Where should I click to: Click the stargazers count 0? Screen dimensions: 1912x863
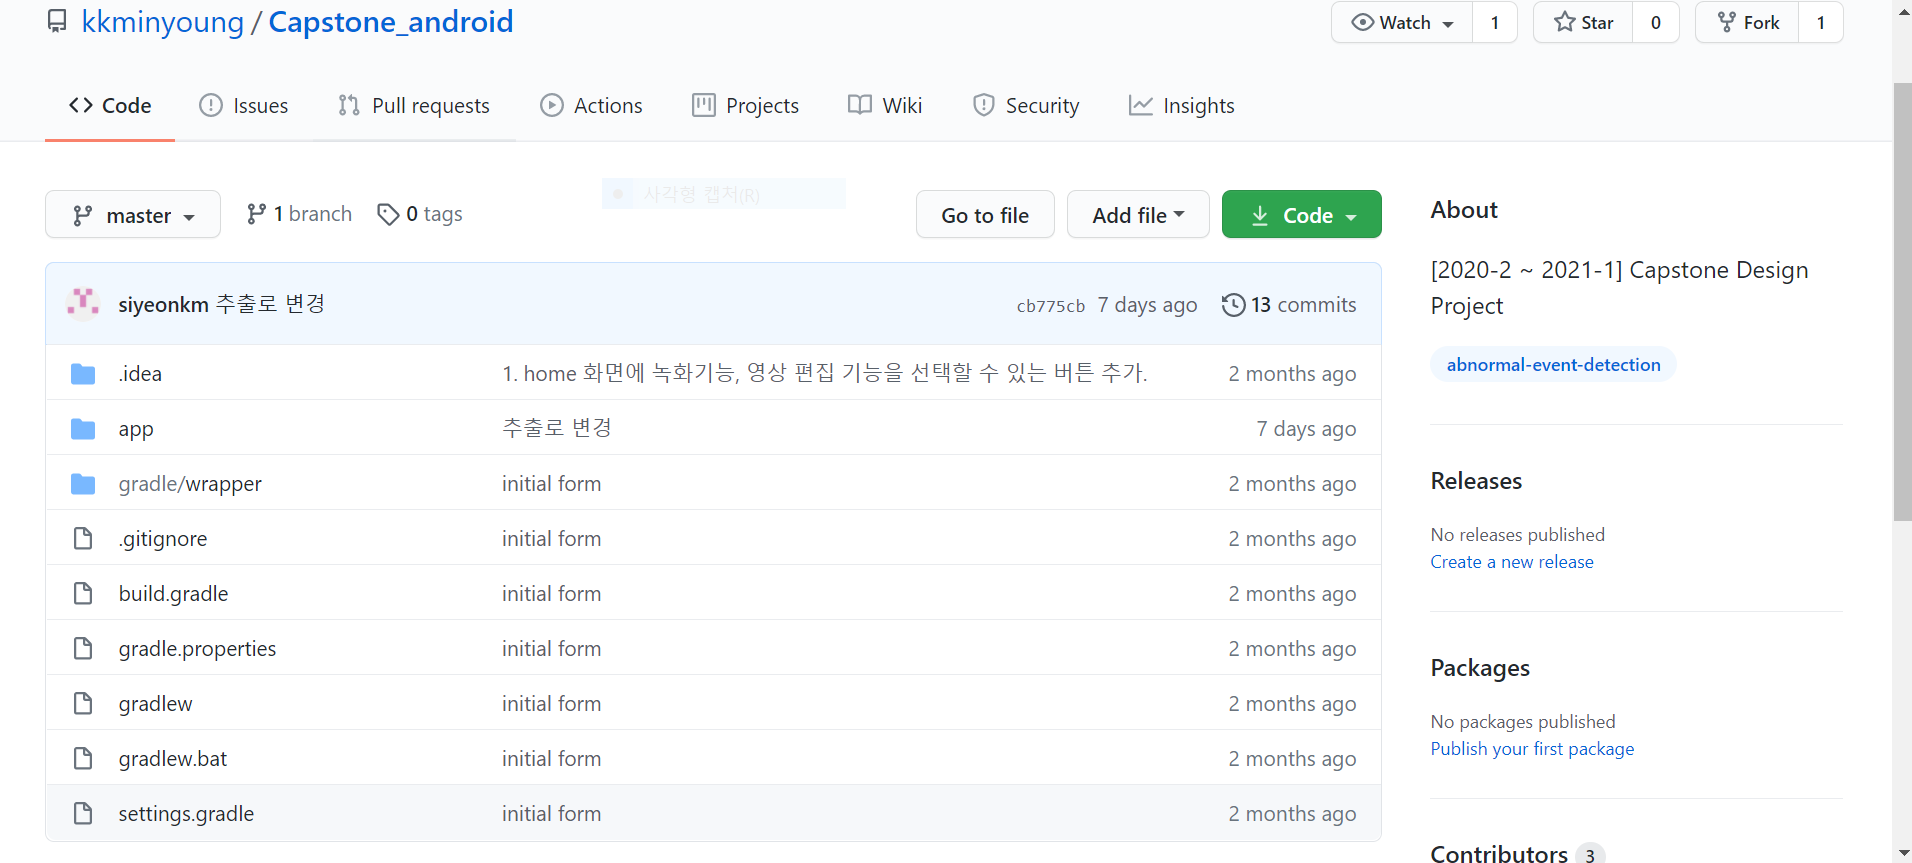pos(1656,22)
